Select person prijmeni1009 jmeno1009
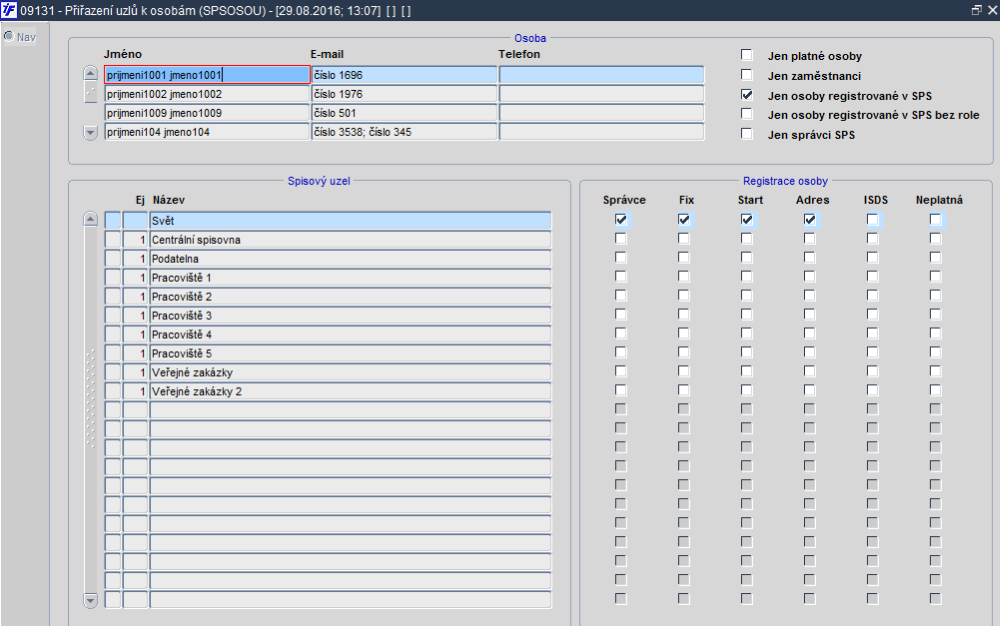The width and height of the screenshot is (1000, 626). [207, 113]
